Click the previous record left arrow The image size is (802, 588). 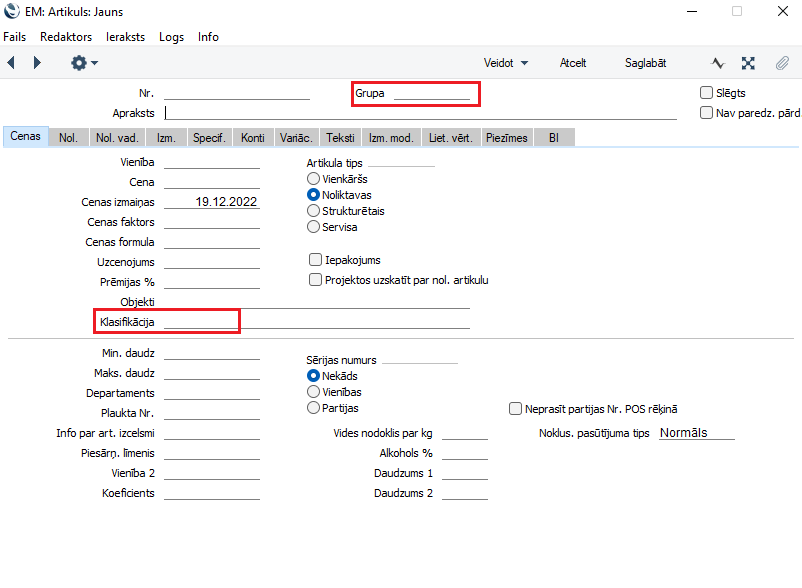(11, 63)
